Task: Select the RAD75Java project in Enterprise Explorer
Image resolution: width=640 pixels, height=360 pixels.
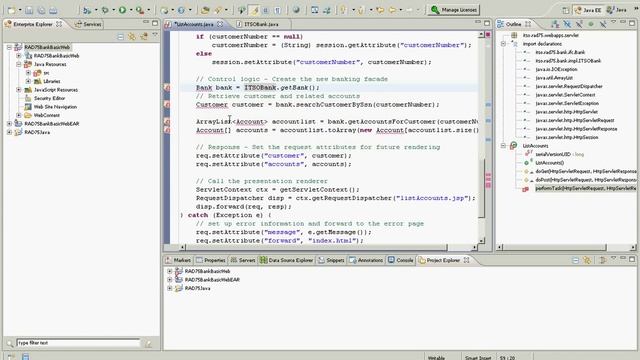Action: click(37, 132)
